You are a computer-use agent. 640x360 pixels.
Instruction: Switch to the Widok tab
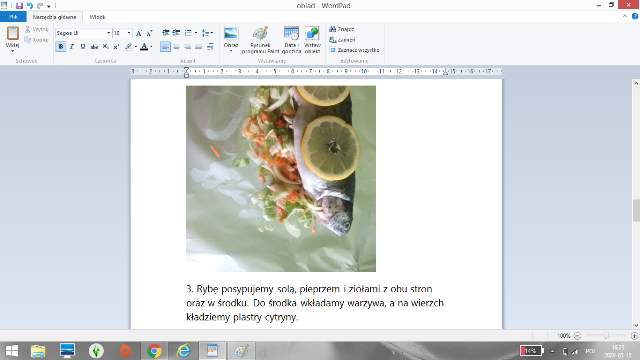tap(98, 17)
